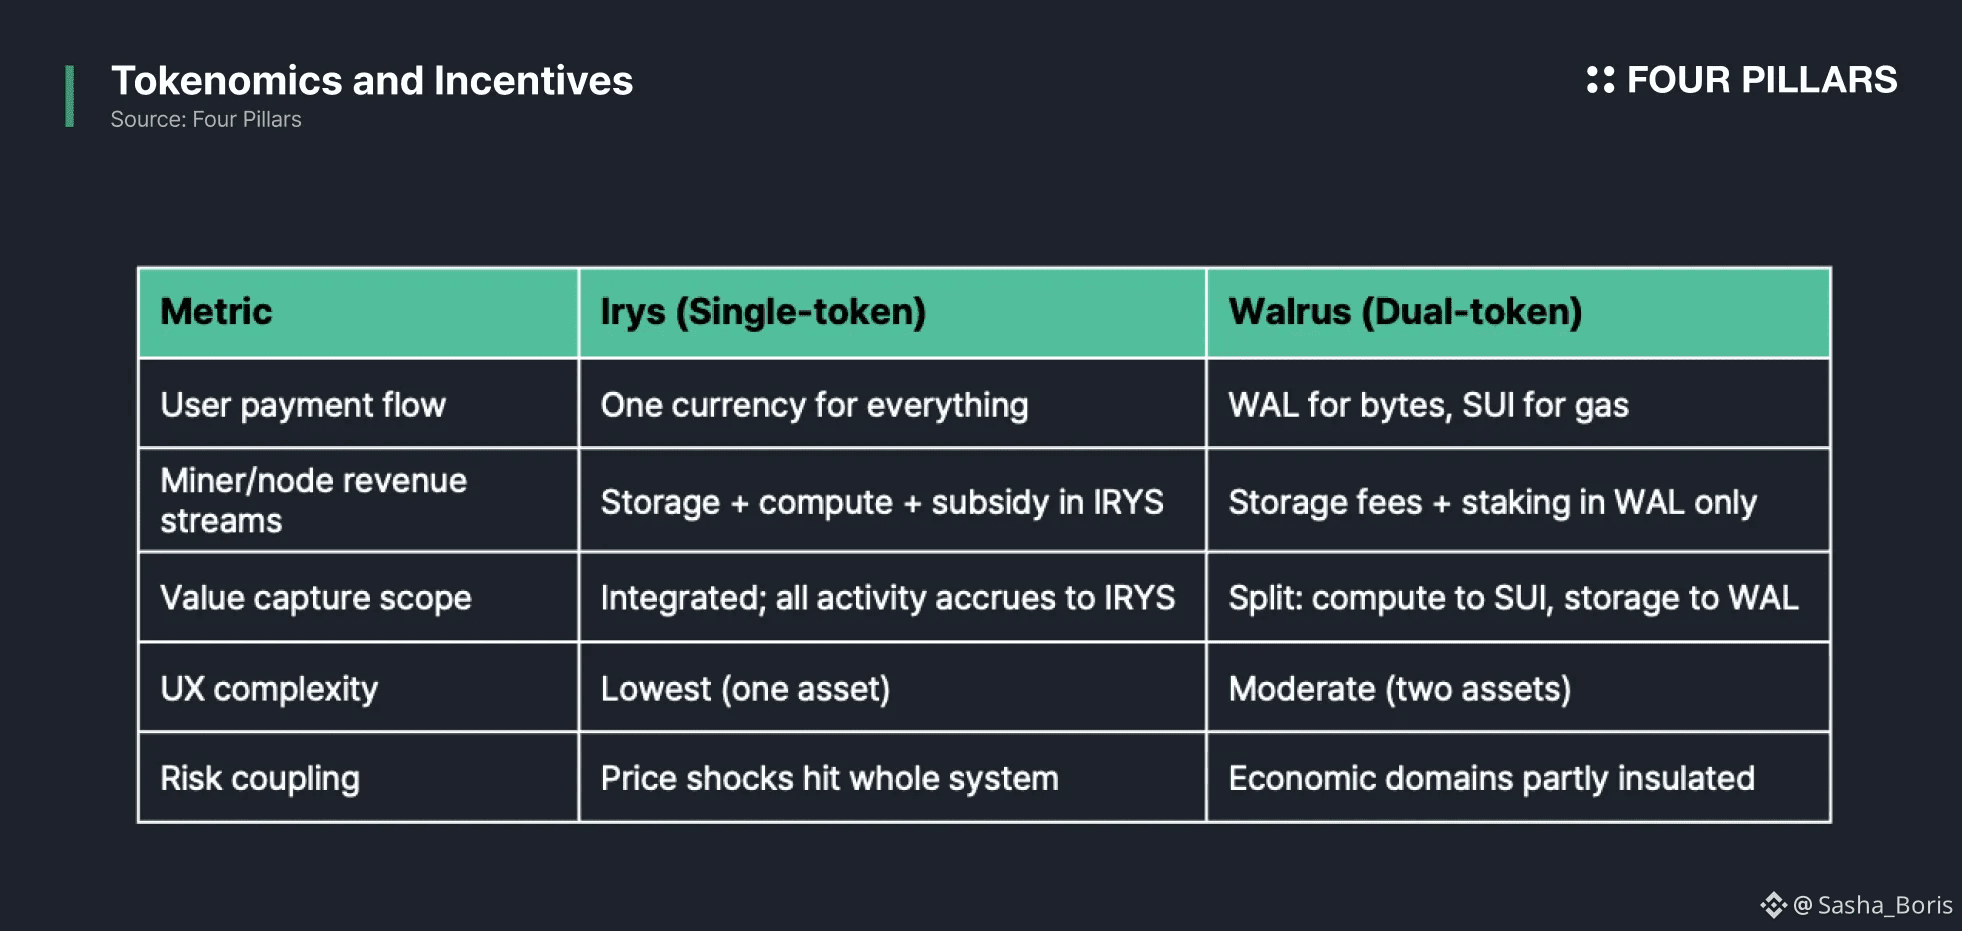Select the "Irys (Single-token)" column header
Viewport: 1962px width, 931px height.
763,312
